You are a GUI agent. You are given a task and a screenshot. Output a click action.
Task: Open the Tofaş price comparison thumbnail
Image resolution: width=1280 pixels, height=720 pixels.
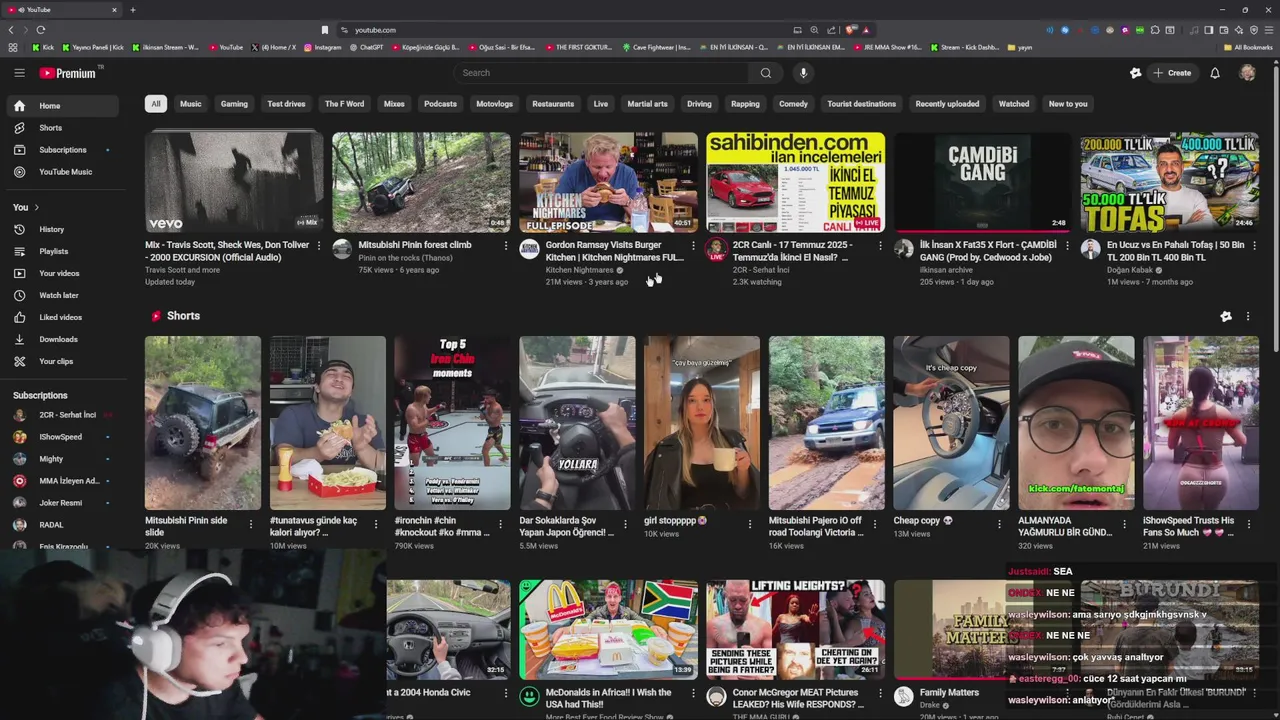[x=1169, y=182]
